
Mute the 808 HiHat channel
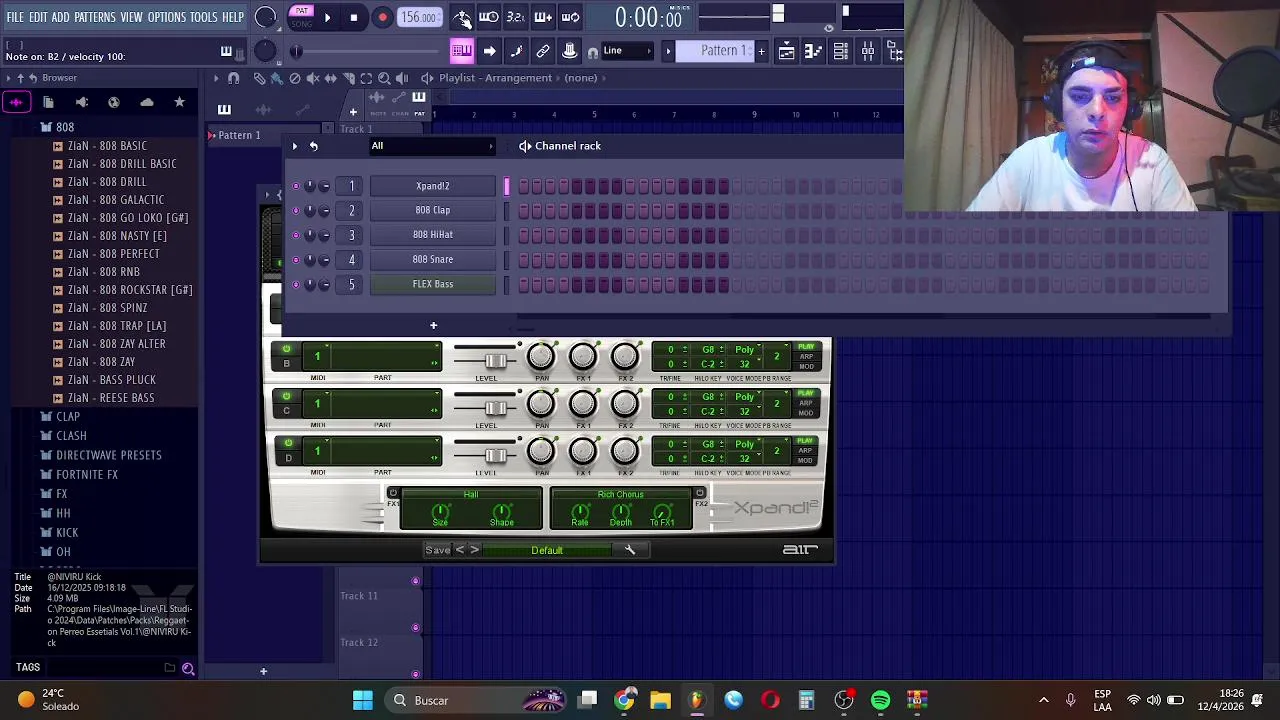pyautogui.click(x=295, y=235)
